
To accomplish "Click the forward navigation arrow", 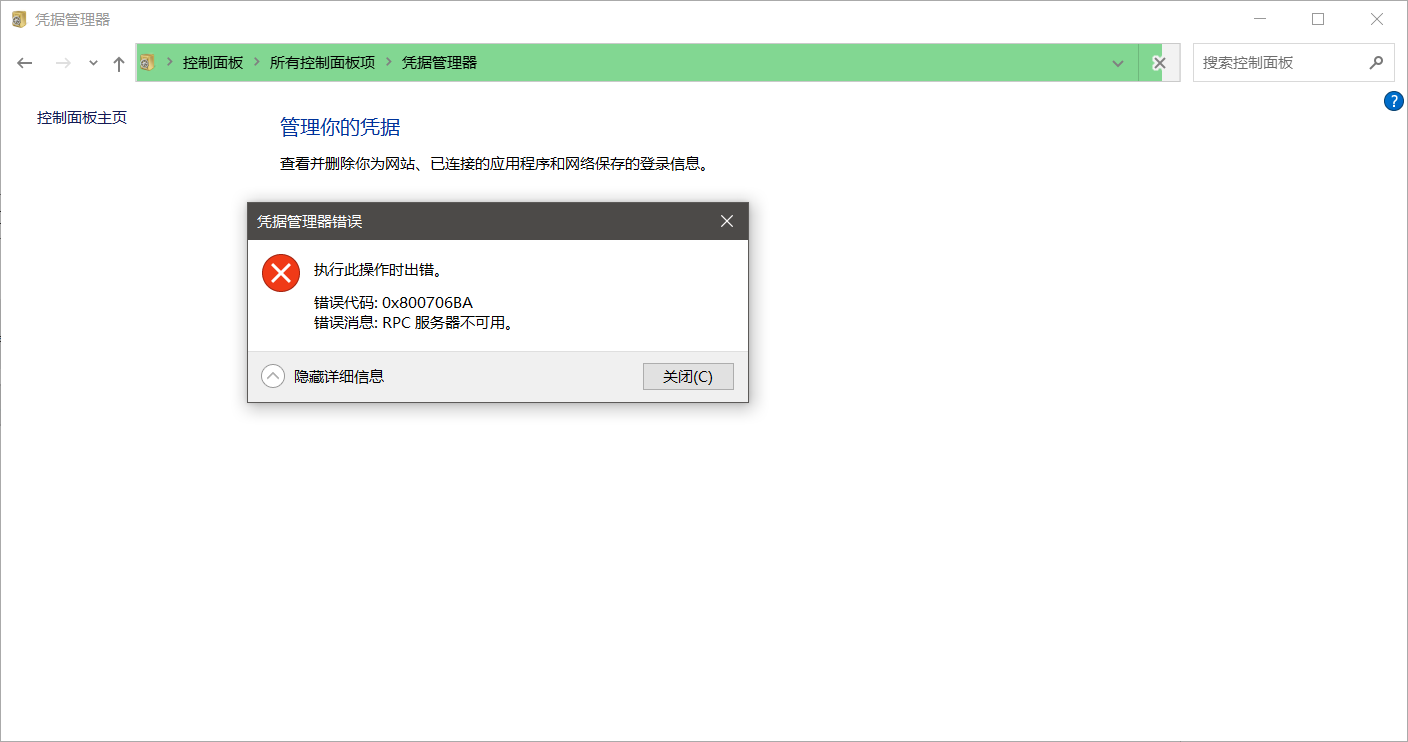I will tap(62, 62).
